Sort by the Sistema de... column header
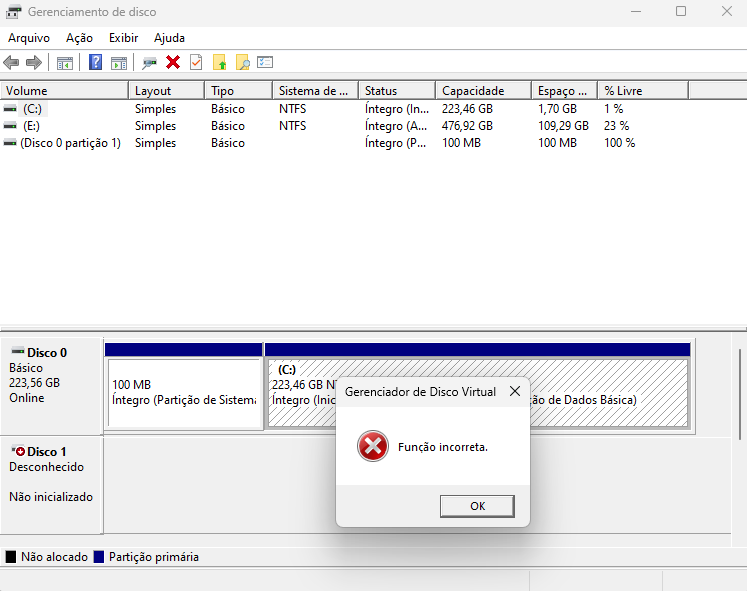The width and height of the screenshot is (747, 591). click(x=315, y=90)
